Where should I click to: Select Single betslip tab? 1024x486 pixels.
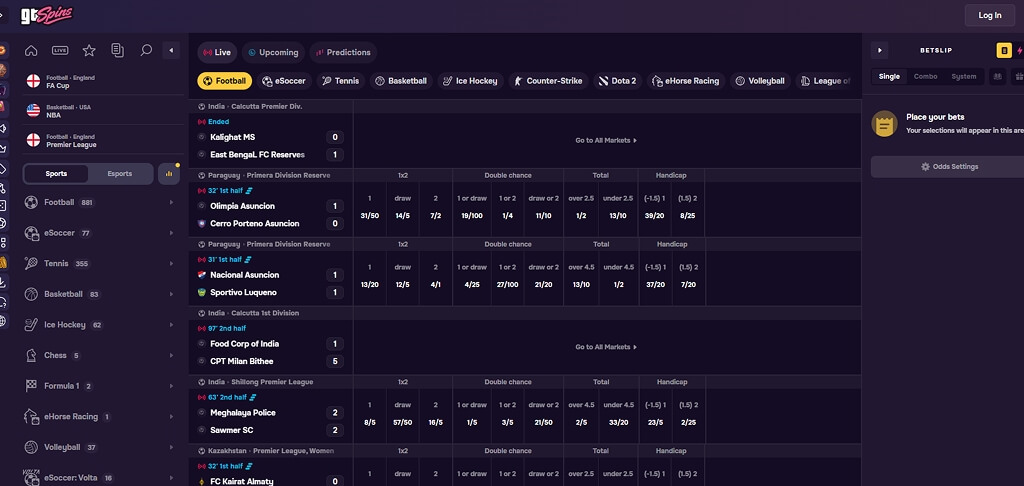tap(889, 76)
